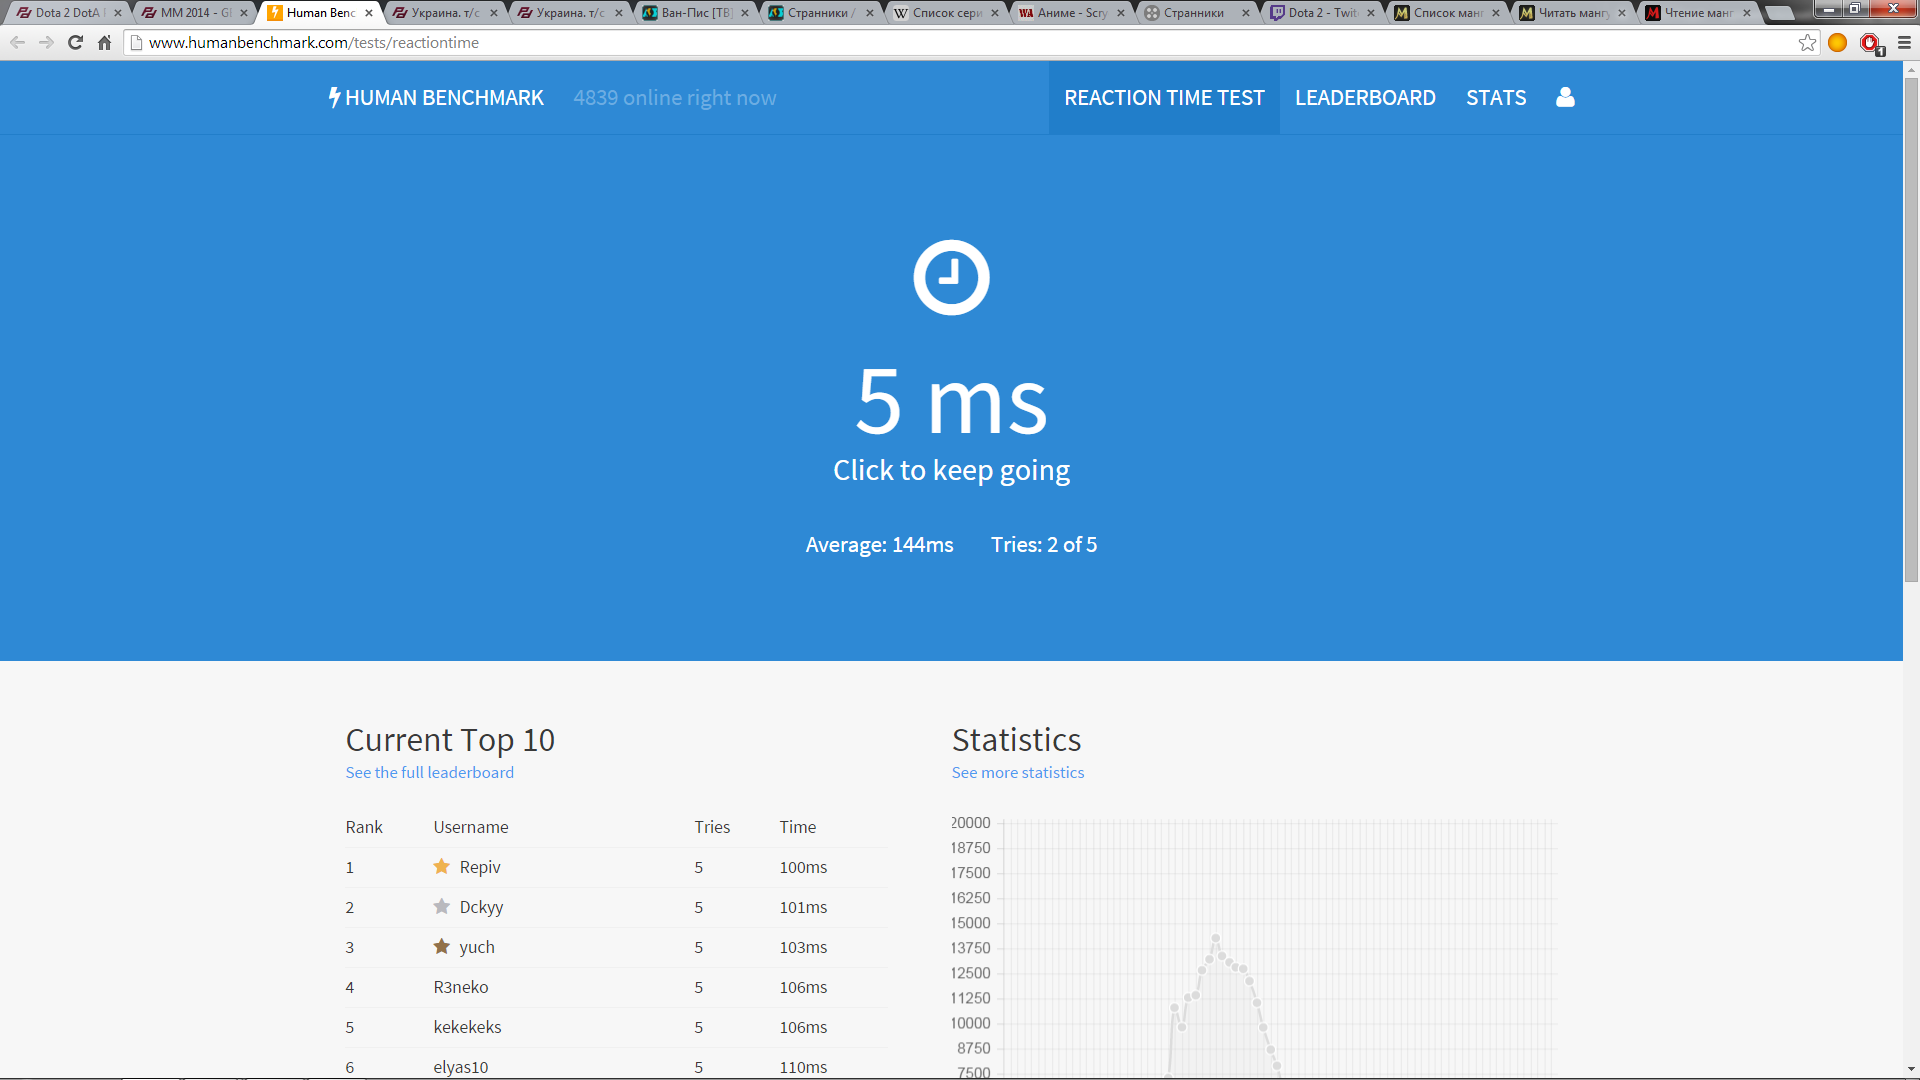
Task: Reload the page with refresh icon
Action: (75, 42)
